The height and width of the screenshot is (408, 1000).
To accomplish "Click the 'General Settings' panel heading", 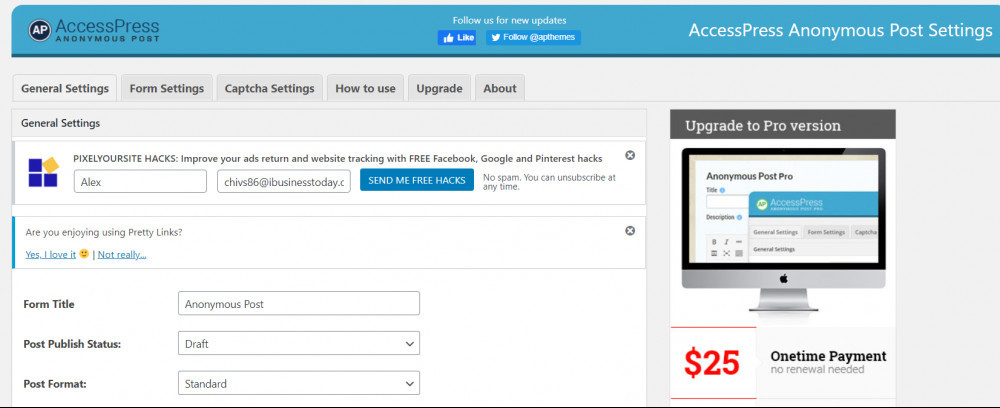I will click(x=61, y=123).
